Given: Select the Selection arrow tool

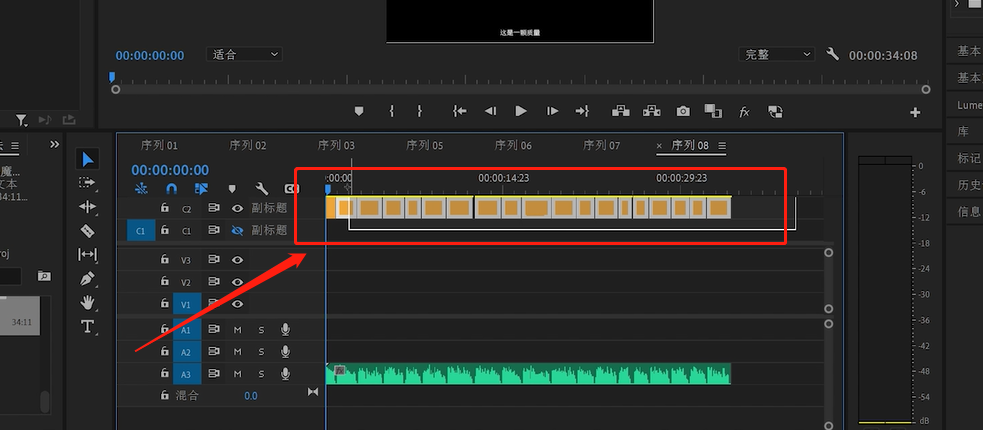Looking at the screenshot, I should [x=88, y=159].
